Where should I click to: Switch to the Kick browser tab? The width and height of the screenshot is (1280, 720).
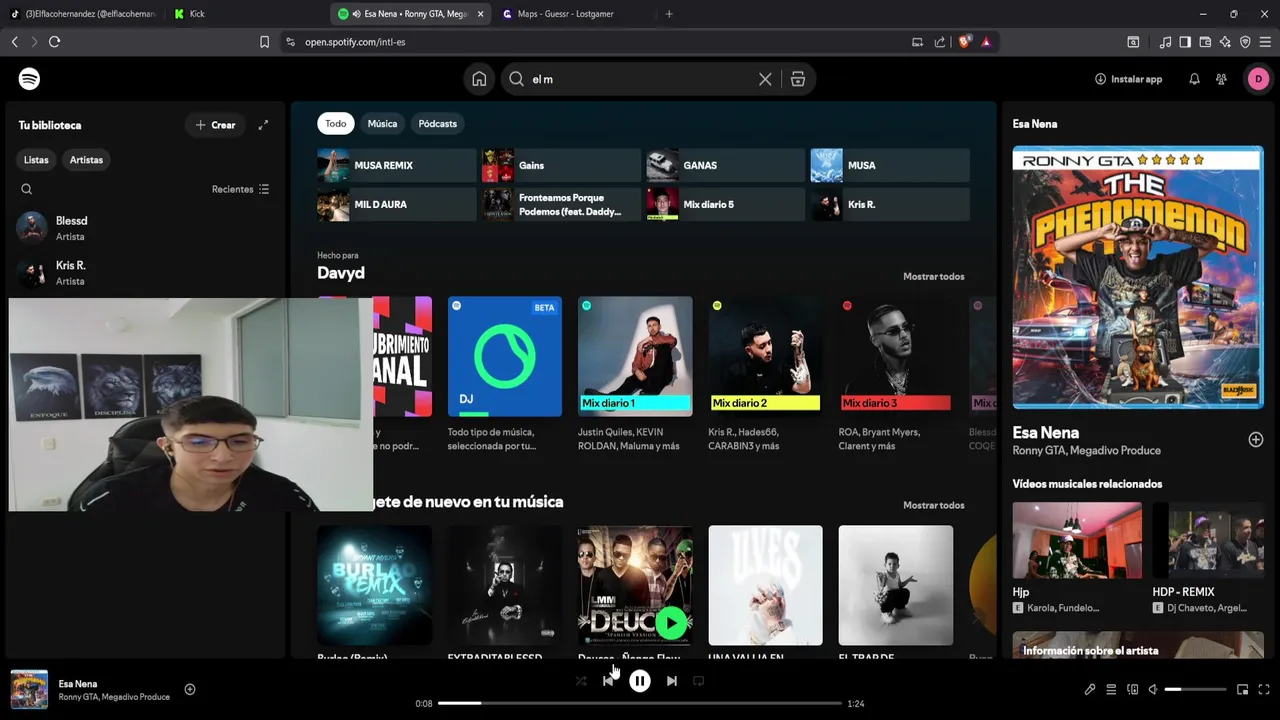(x=245, y=14)
